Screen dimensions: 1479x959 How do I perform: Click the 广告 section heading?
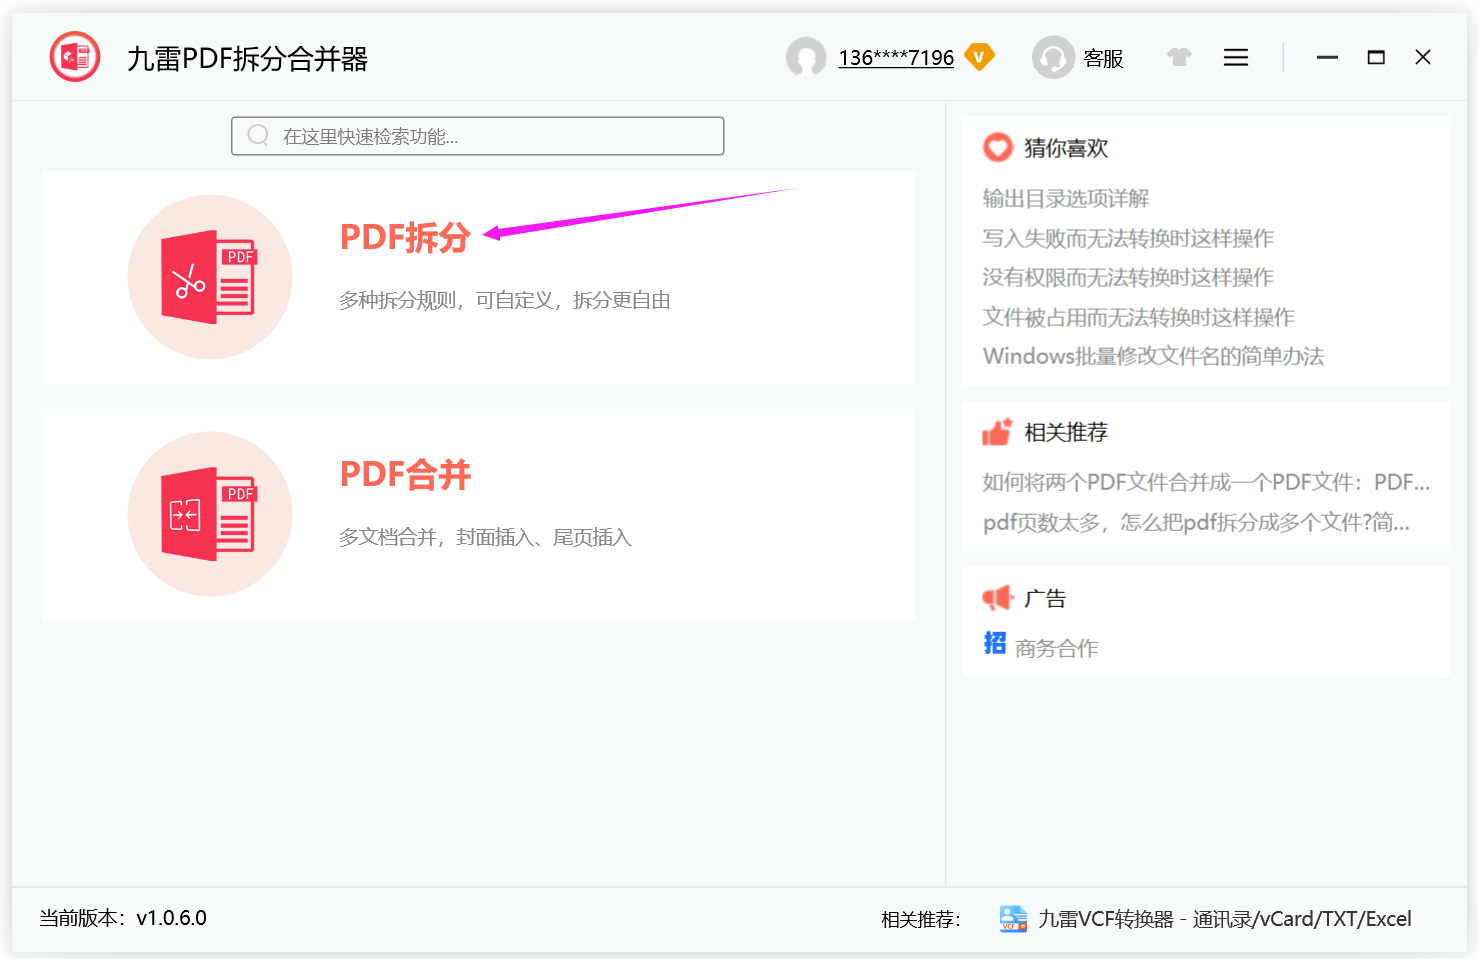click(1045, 598)
